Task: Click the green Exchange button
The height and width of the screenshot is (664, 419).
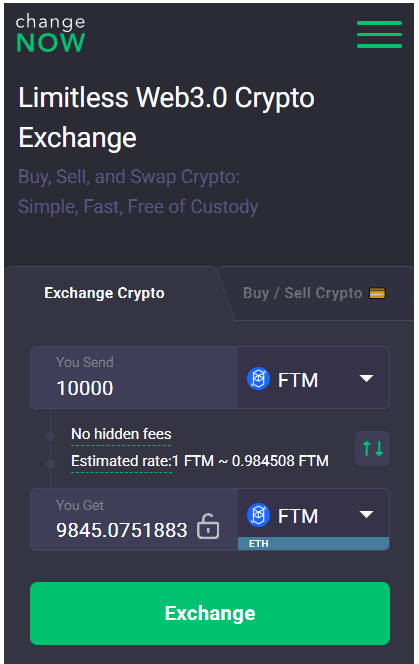Action: (x=210, y=613)
